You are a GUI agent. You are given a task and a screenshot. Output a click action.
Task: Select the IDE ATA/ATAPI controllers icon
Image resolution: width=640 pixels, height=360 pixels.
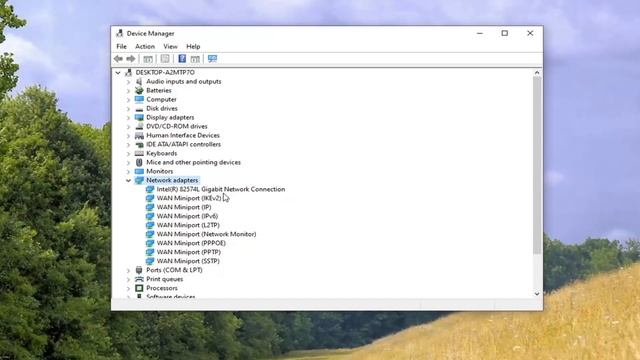coord(139,144)
